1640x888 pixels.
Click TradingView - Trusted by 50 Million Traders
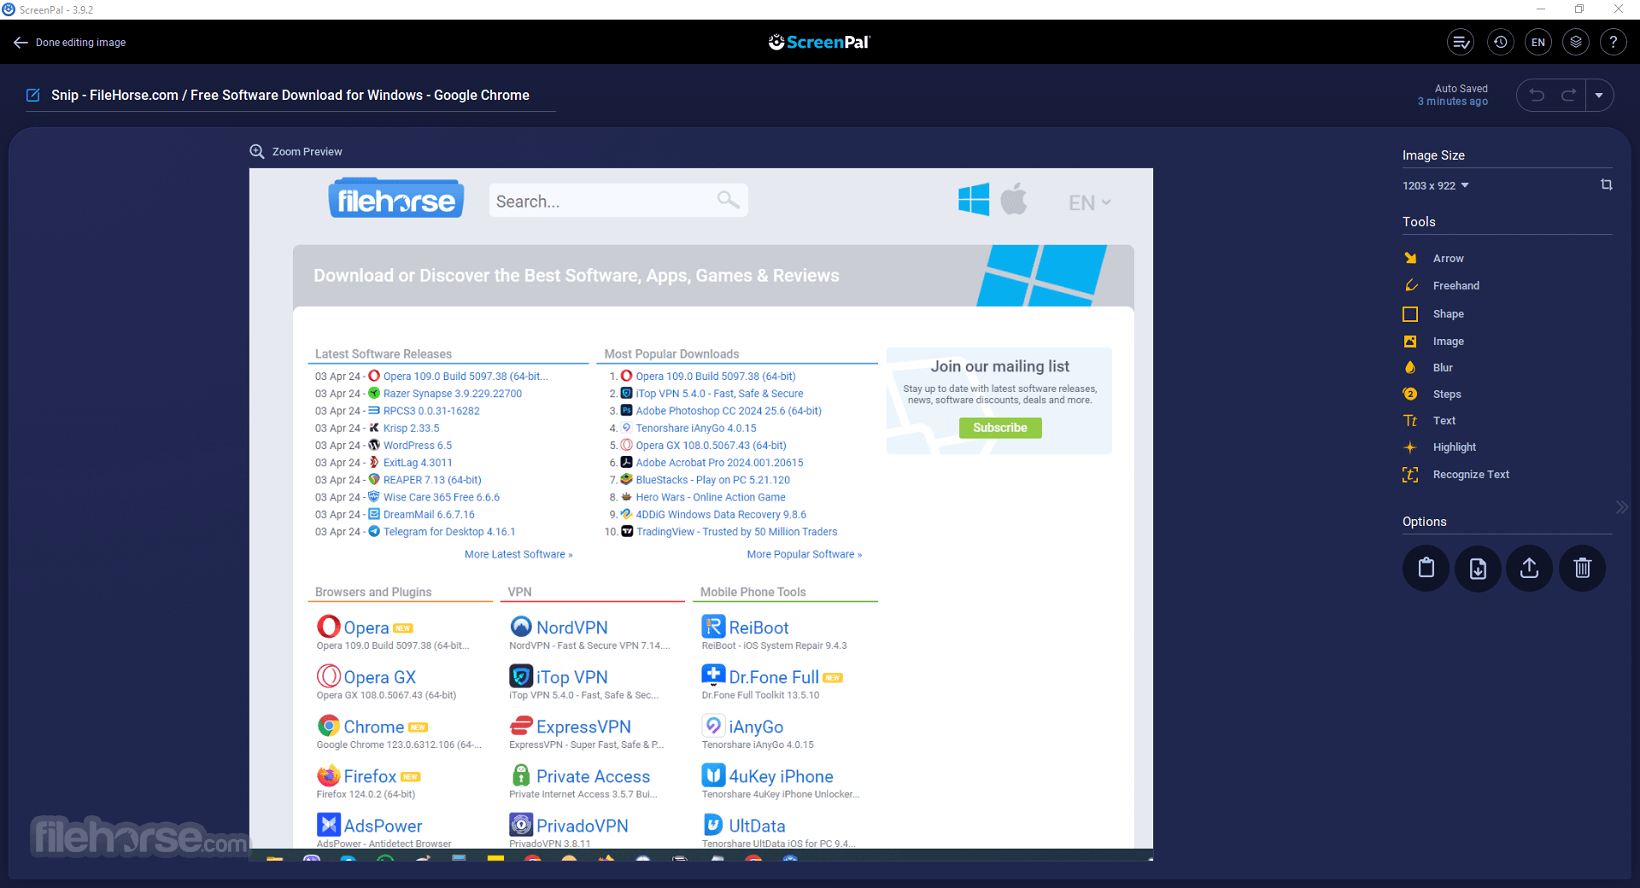737,532
